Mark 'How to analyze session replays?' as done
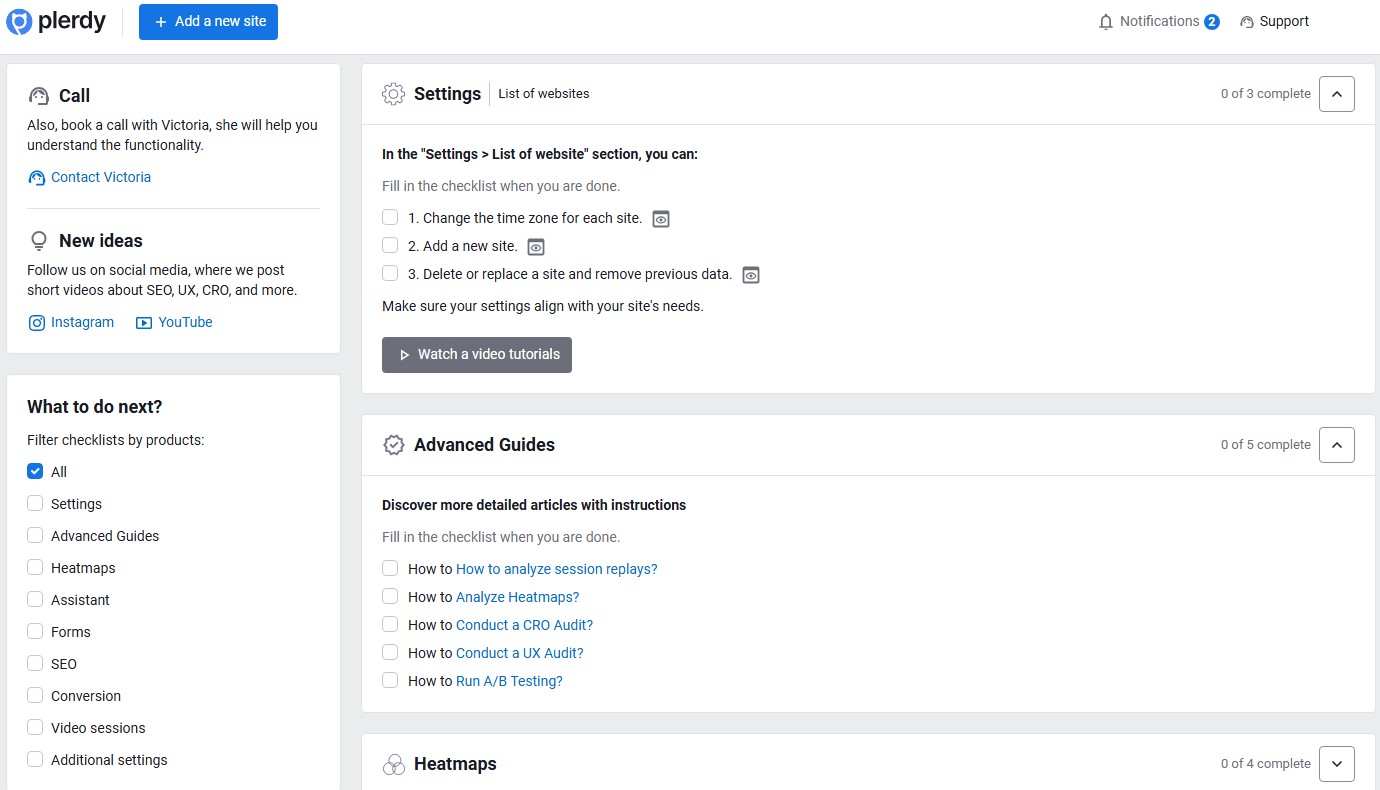The image size is (1380, 790). point(390,568)
